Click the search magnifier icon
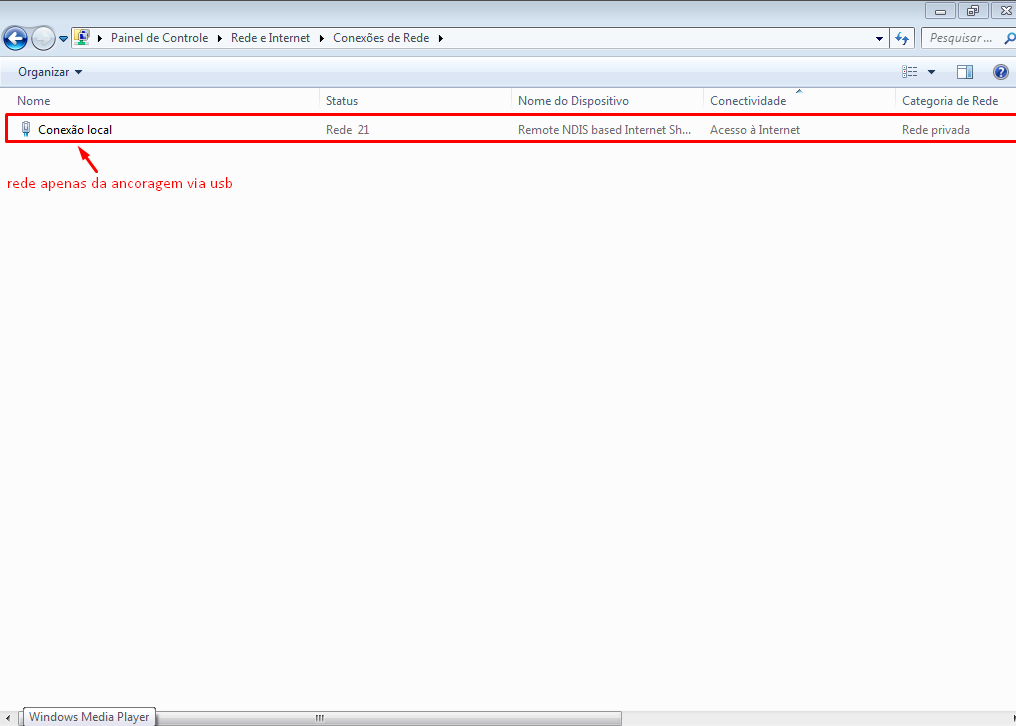 [1010, 38]
